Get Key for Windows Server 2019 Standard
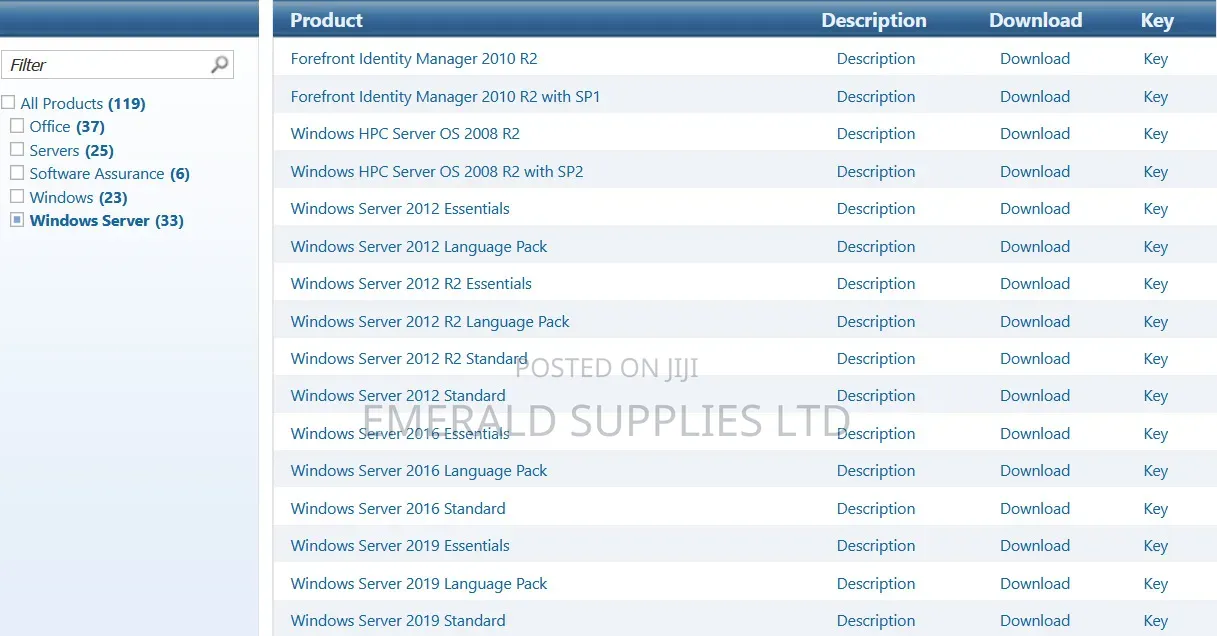The width and height of the screenshot is (1217, 636). click(x=1156, y=621)
